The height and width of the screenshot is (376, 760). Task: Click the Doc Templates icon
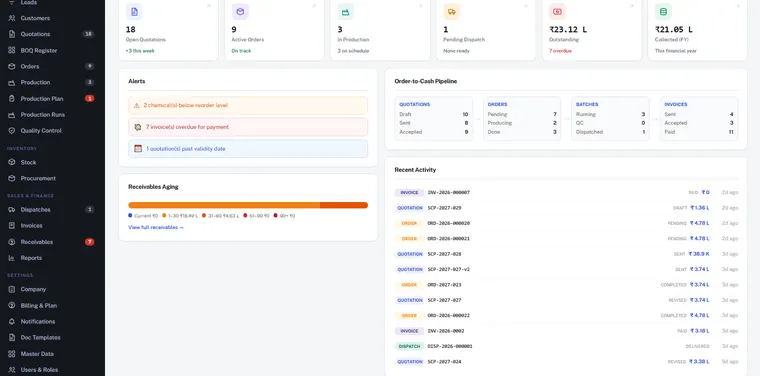12,338
